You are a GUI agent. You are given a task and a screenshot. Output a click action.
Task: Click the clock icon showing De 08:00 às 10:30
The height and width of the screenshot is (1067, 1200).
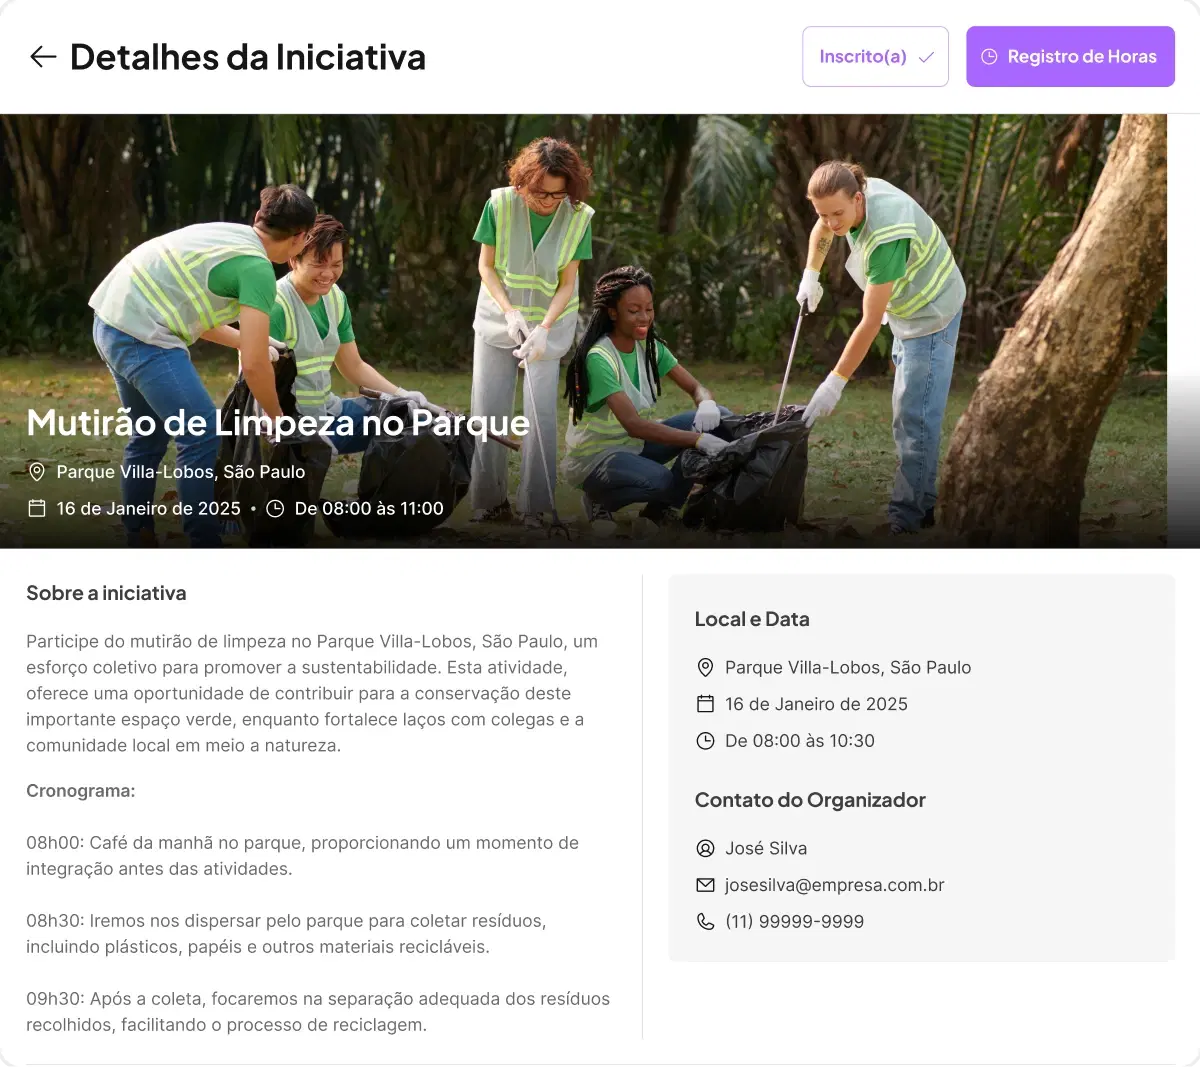pyautogui.click(x=705, y=740)
